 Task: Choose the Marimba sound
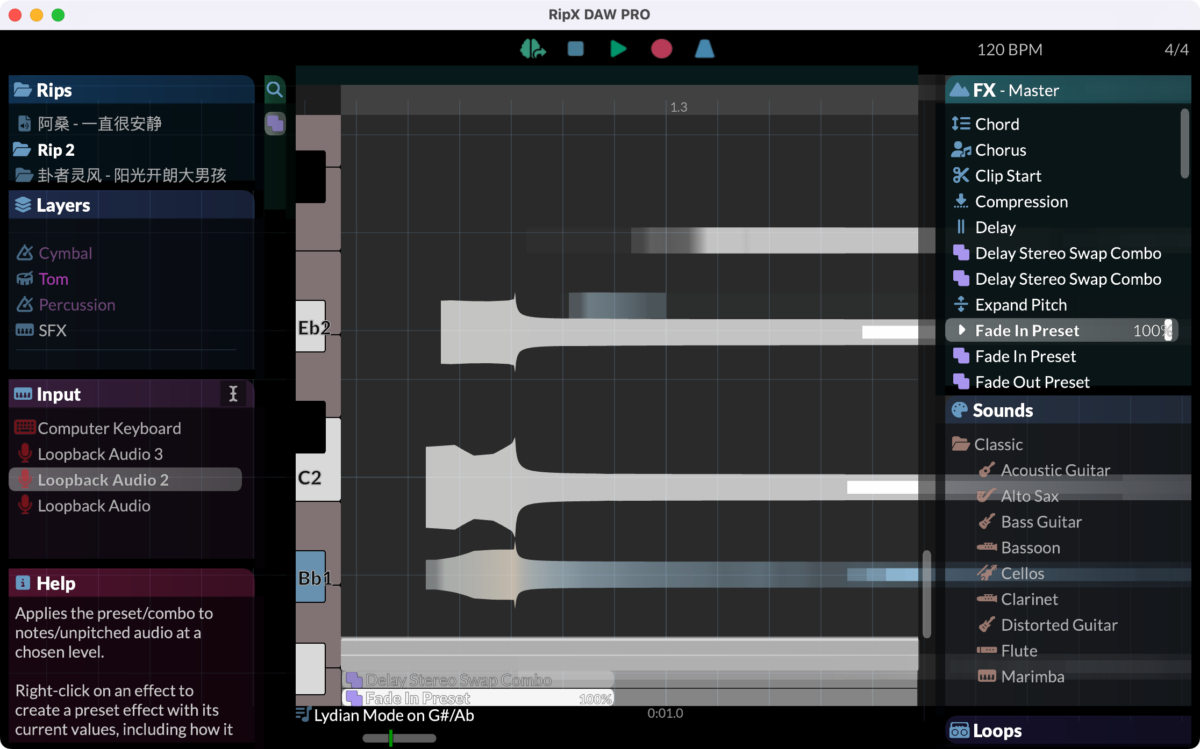pyautogui.click(x=1020, y=677)
